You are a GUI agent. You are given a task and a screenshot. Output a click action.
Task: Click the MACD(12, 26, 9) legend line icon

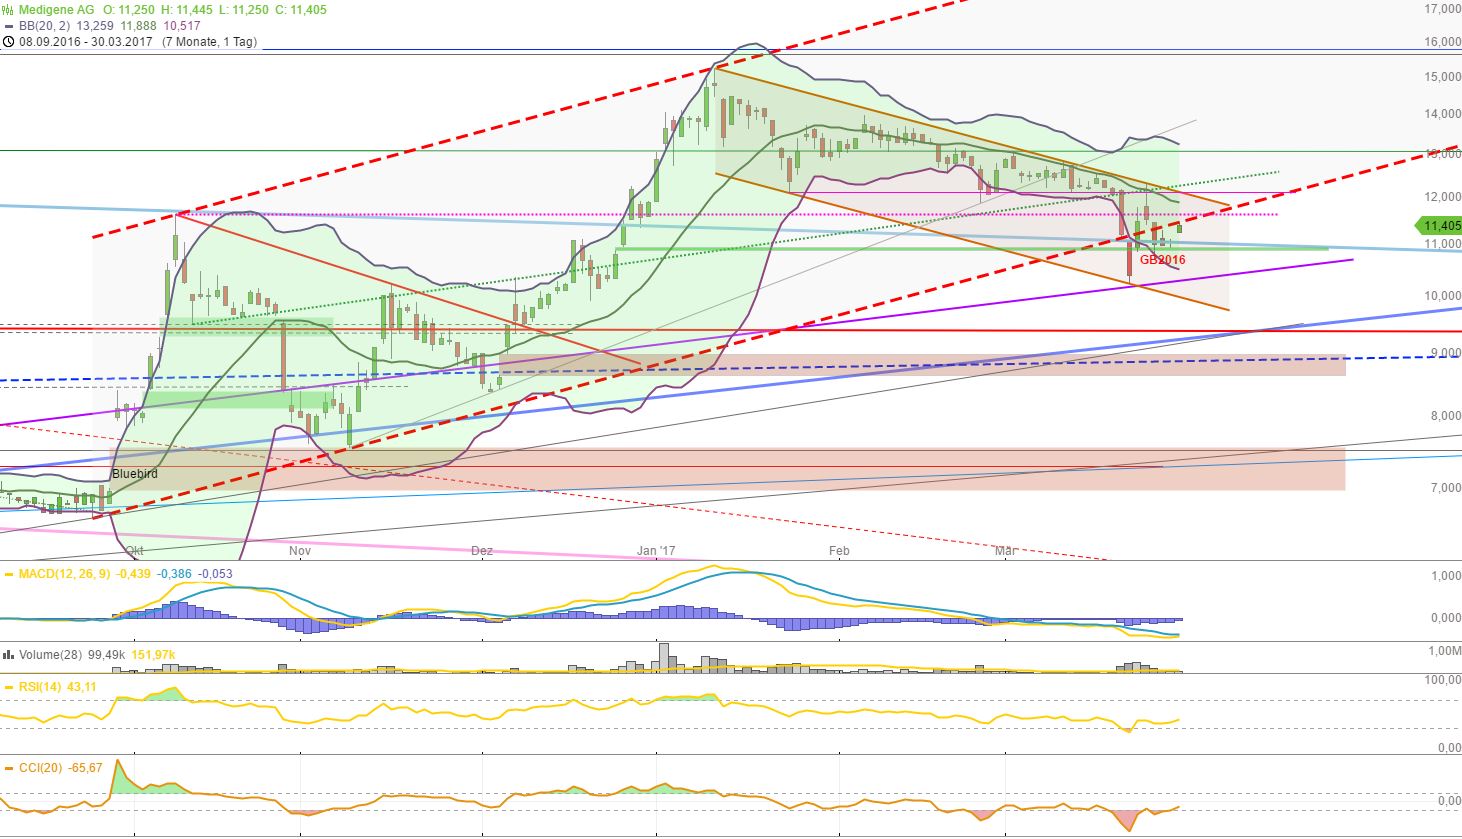pos(8,573)
